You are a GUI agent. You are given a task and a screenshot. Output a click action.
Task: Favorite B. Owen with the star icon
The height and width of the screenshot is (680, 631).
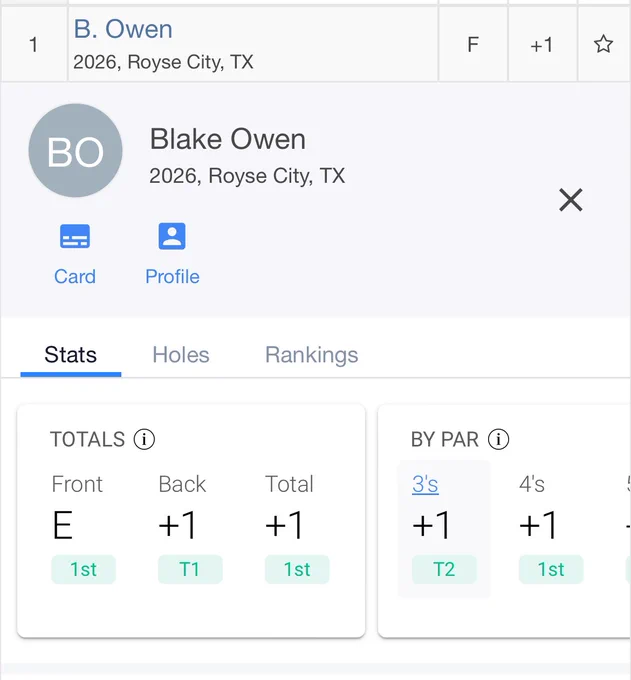(x=603, y=44)
